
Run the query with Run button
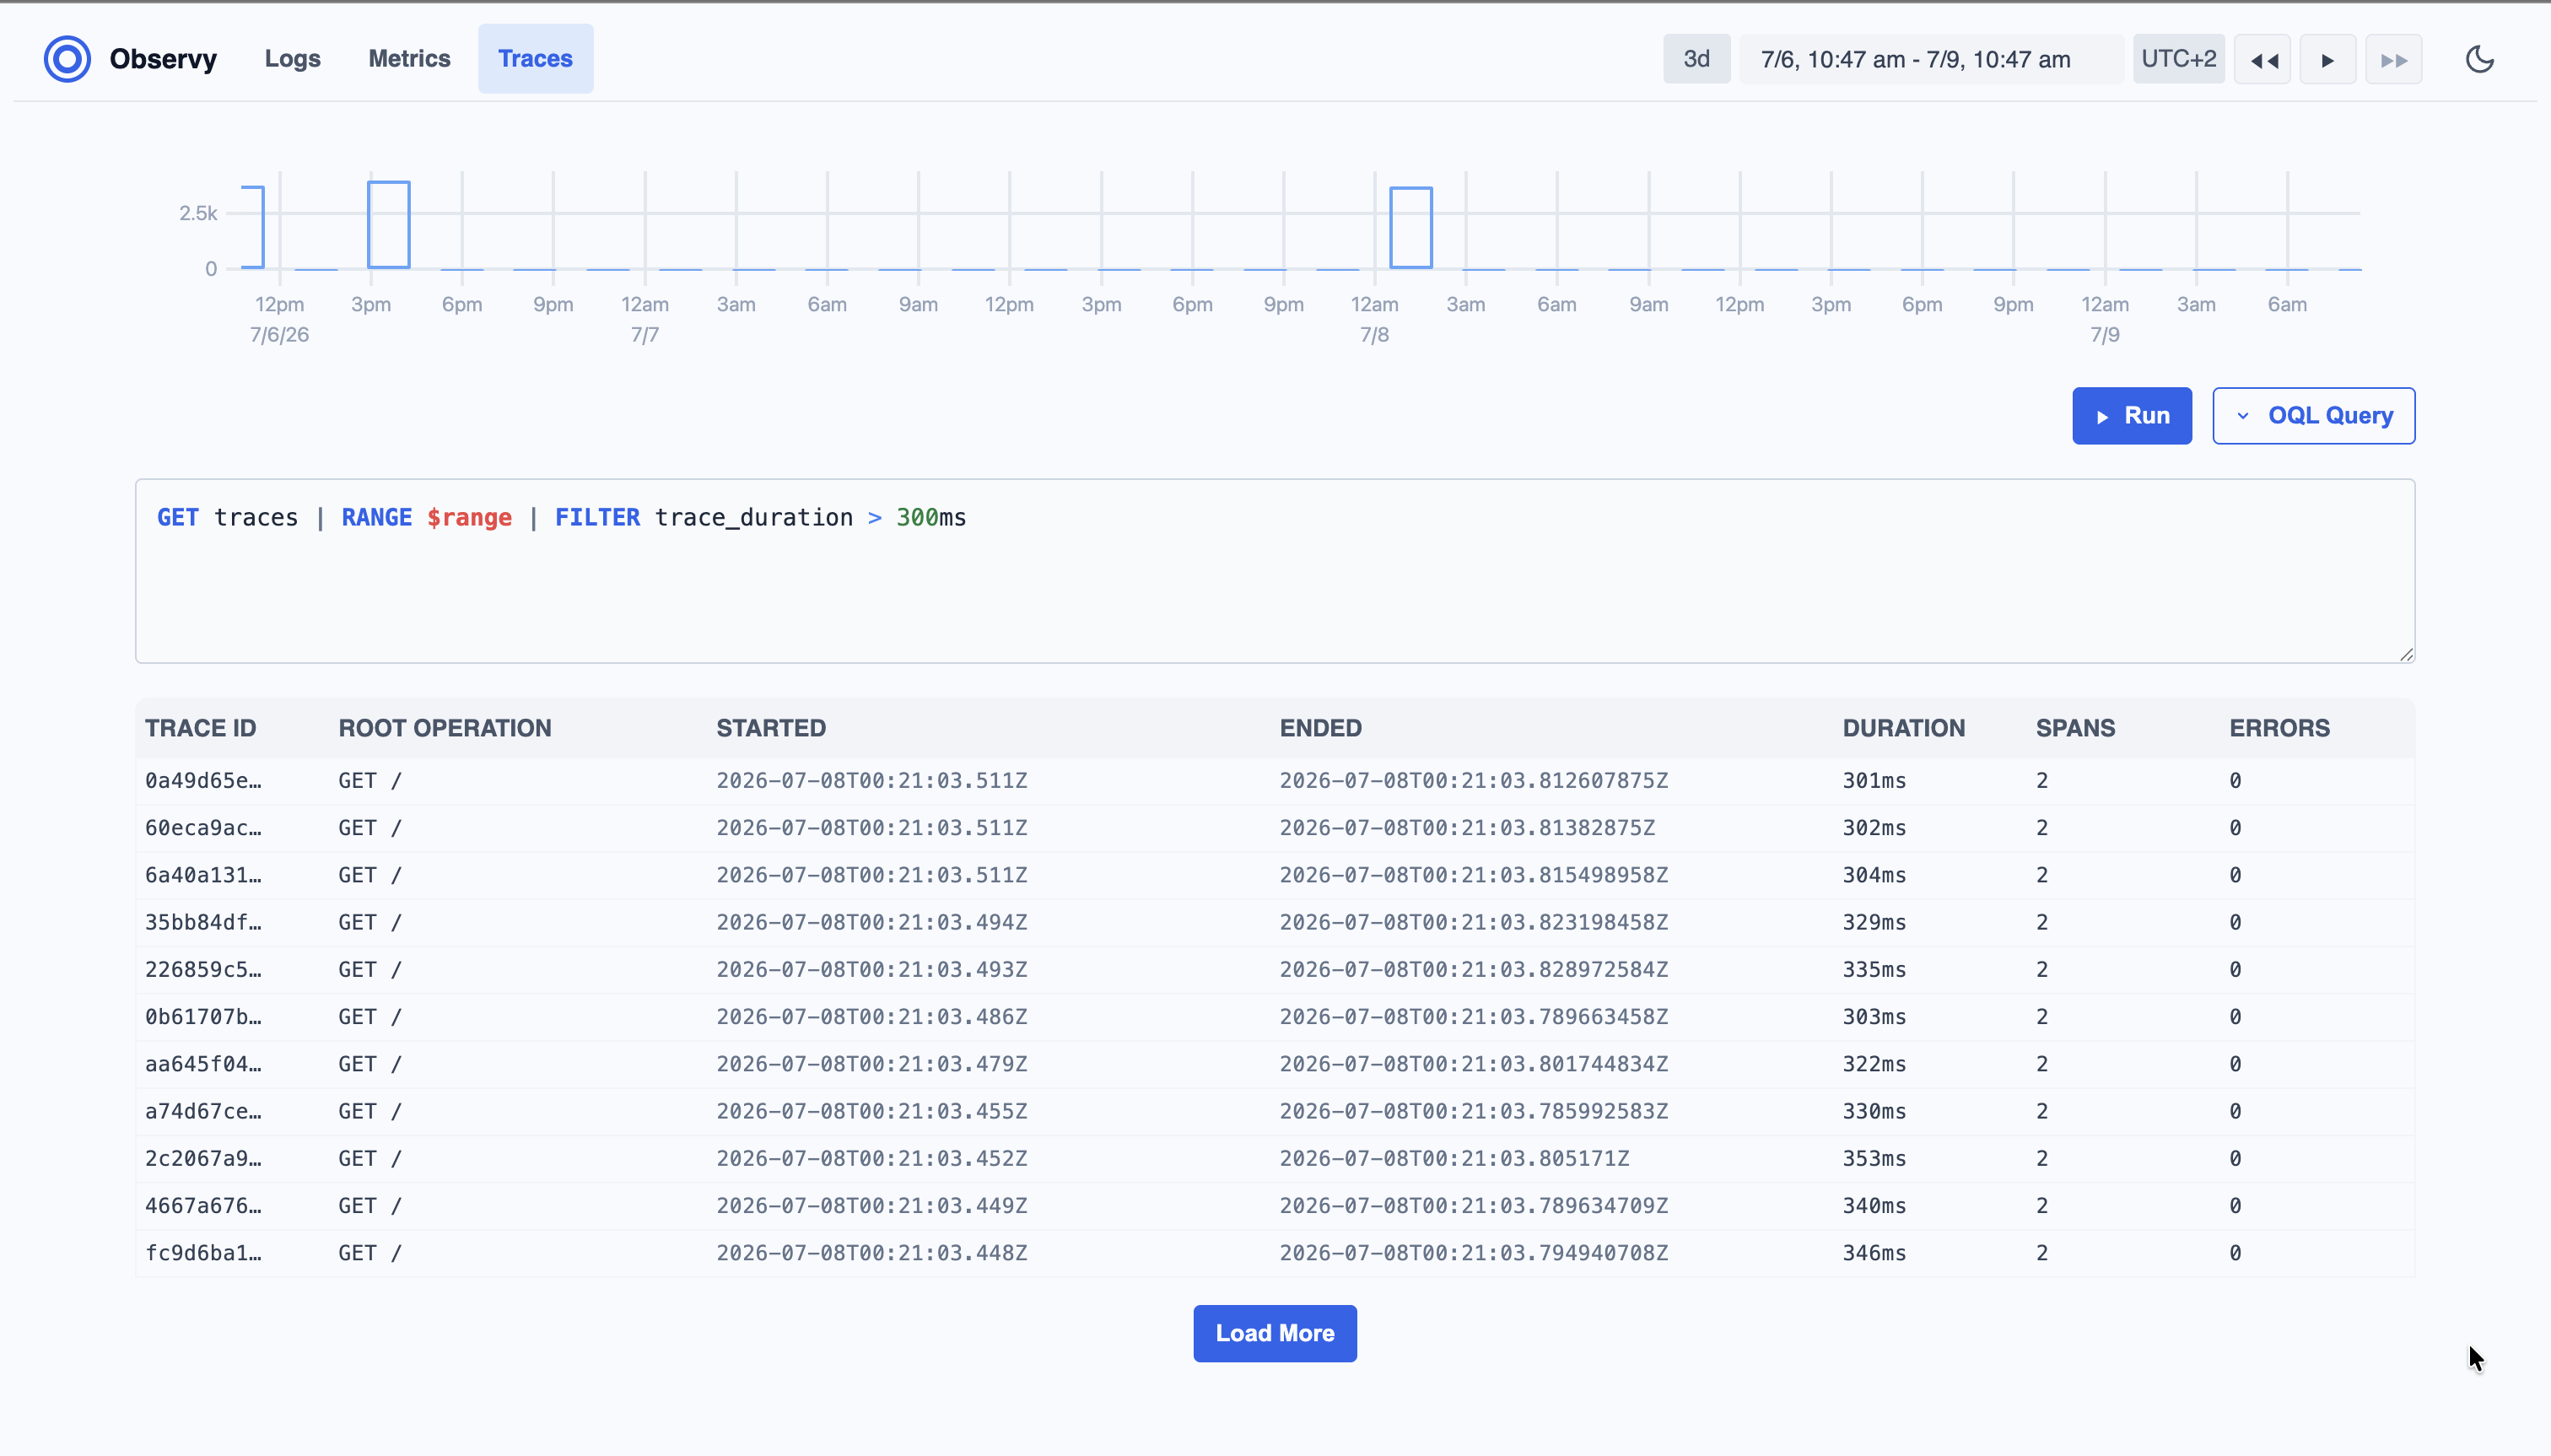point(2132,416)
